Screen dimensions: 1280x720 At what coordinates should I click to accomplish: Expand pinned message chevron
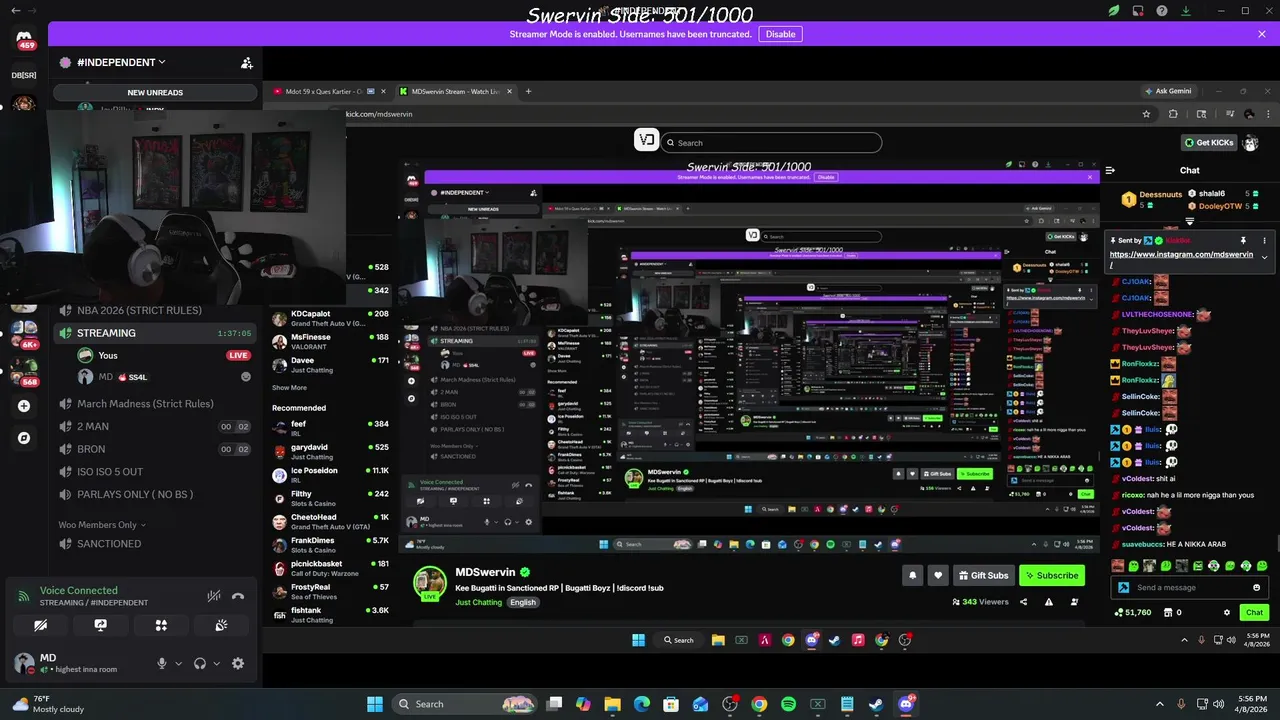pyautogui.click(x=1264, y=258)
